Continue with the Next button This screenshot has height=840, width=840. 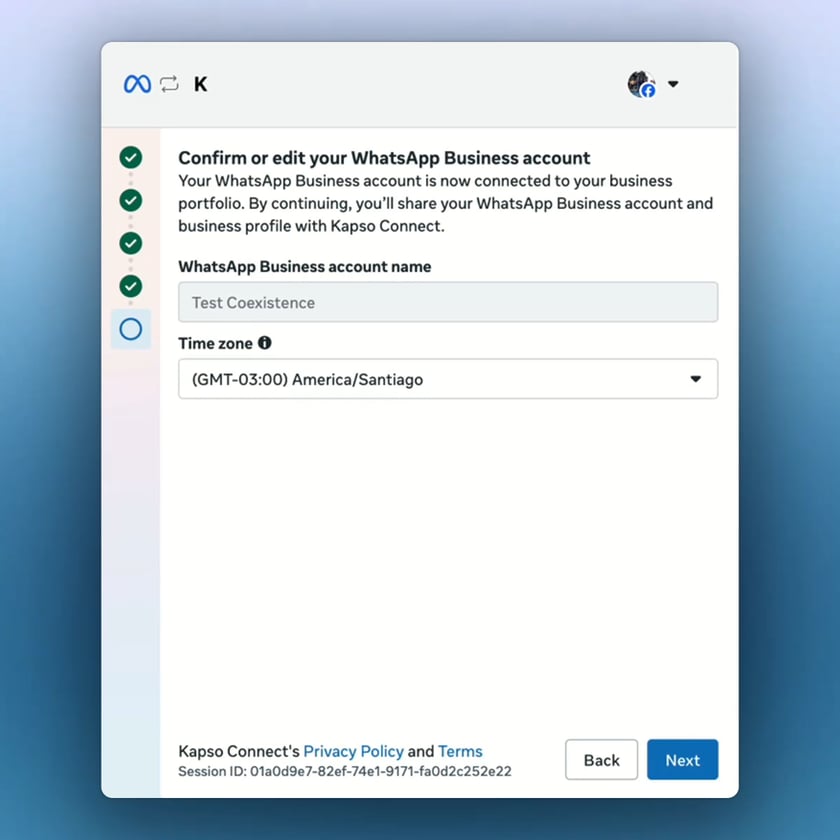[682, 760]
